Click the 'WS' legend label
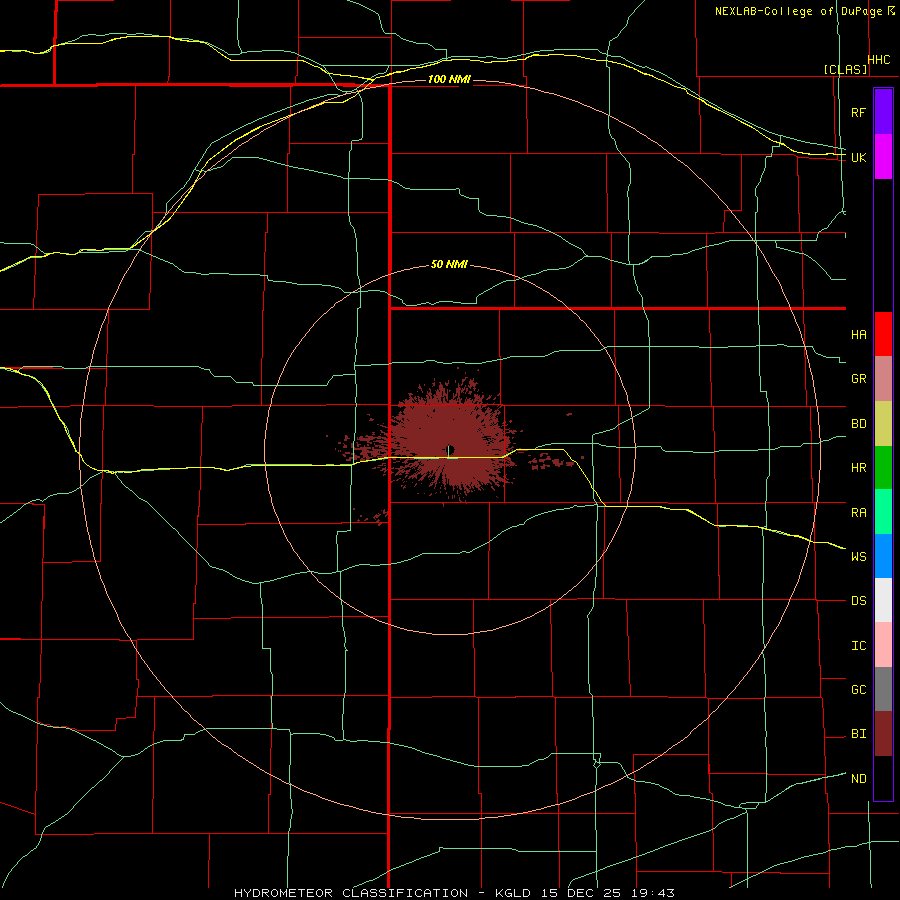 click(x=859, y=556)
